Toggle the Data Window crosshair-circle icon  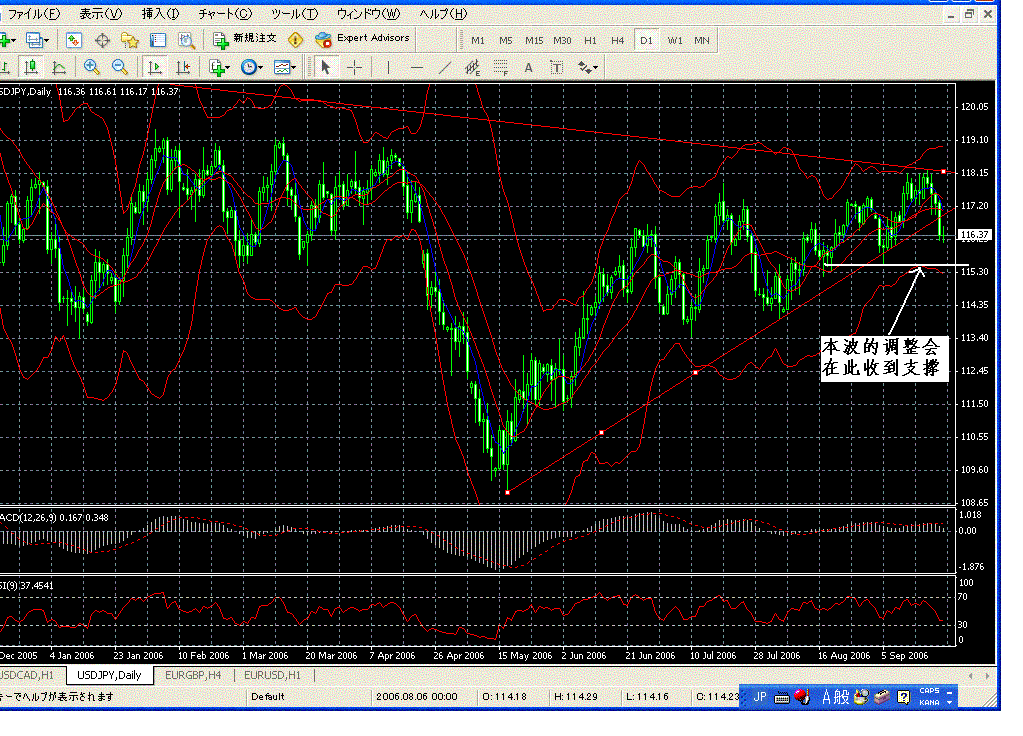pyautogui.click(x=102, y=40)
